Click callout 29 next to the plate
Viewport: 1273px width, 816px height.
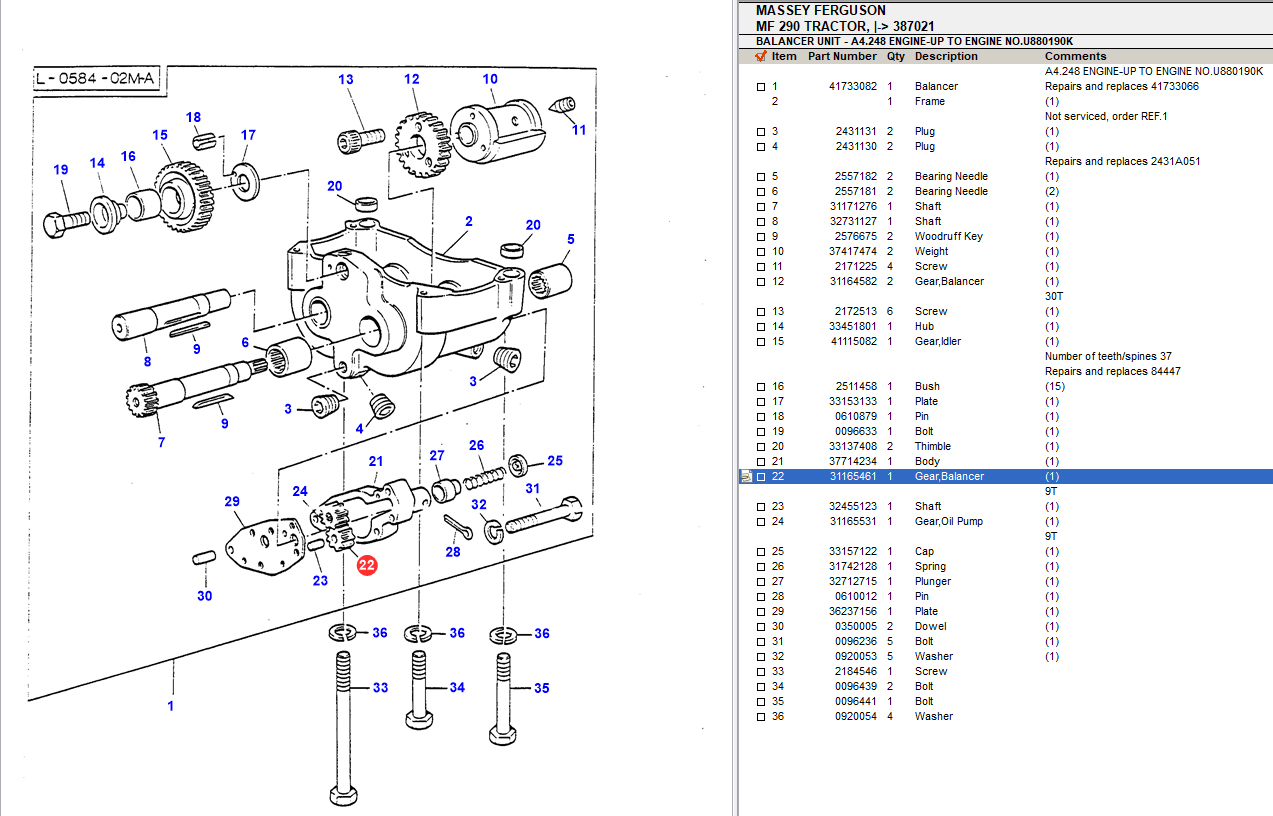(232, 501)
